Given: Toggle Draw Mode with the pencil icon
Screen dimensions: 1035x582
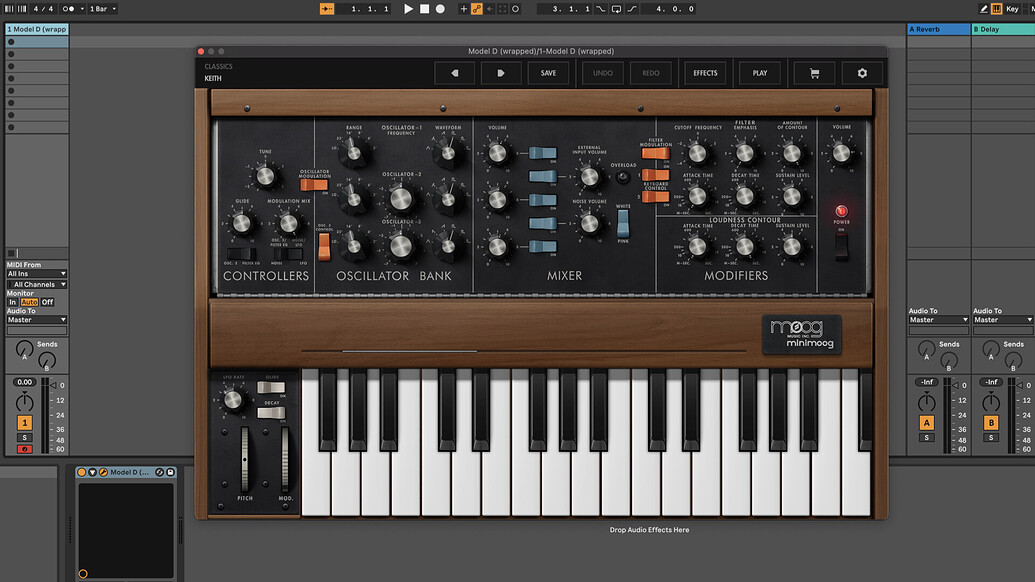Looking at the screenshot, I should 984,9.
